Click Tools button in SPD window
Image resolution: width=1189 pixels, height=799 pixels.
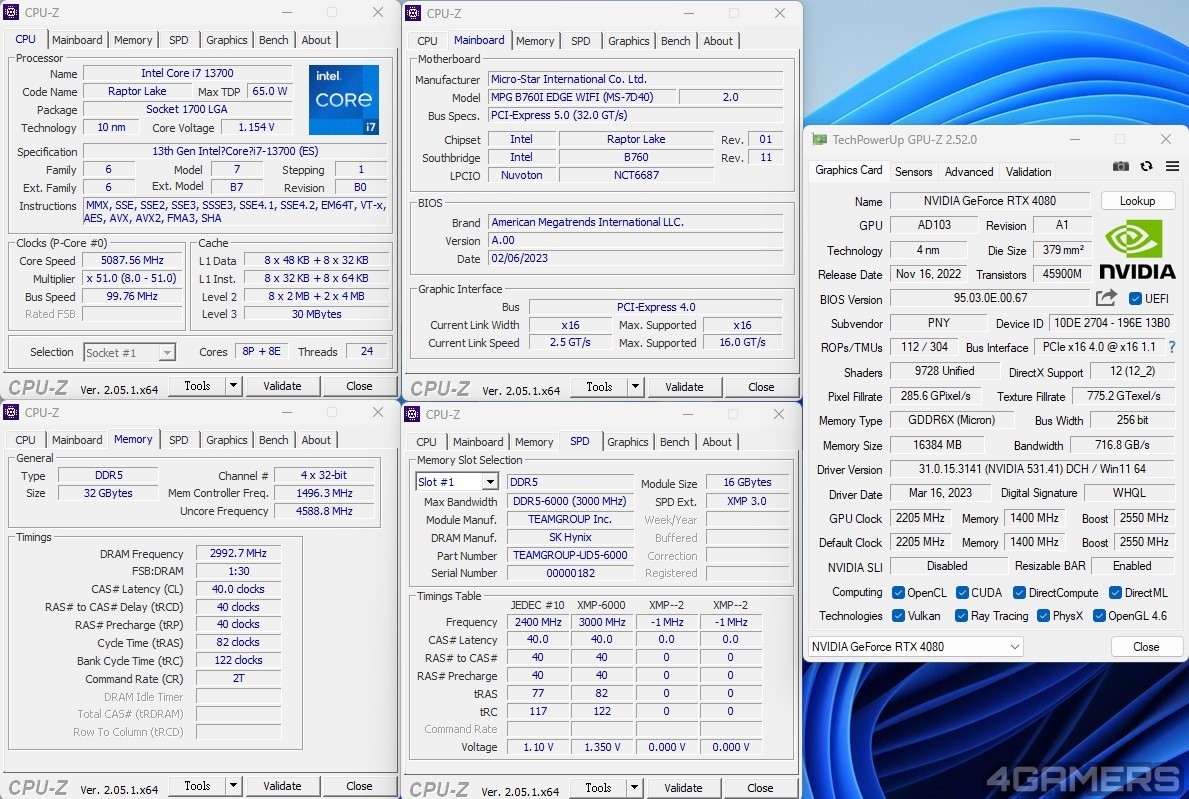(598, 788)
